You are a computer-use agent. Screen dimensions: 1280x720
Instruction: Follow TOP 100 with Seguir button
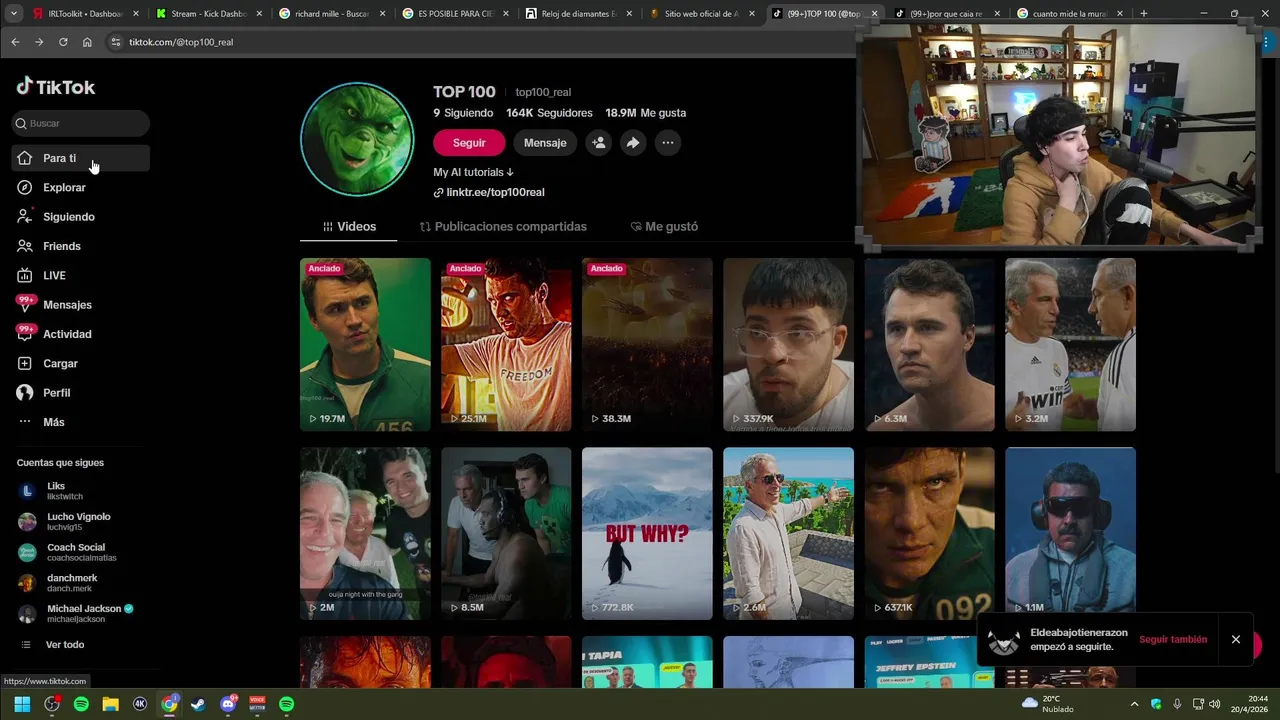pyautogui.click(x=469, y=143)
